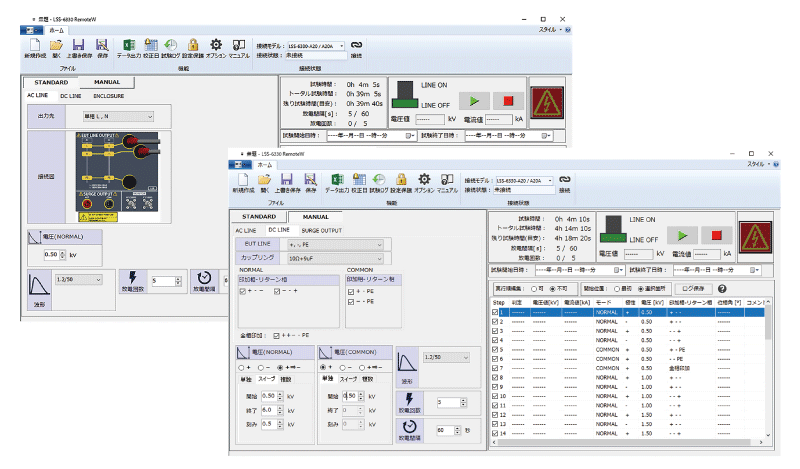Image resolution: width=800 pixels, height=469 pixels.
Task: Open Manual icon in front window
Action: tap(447, 180)
